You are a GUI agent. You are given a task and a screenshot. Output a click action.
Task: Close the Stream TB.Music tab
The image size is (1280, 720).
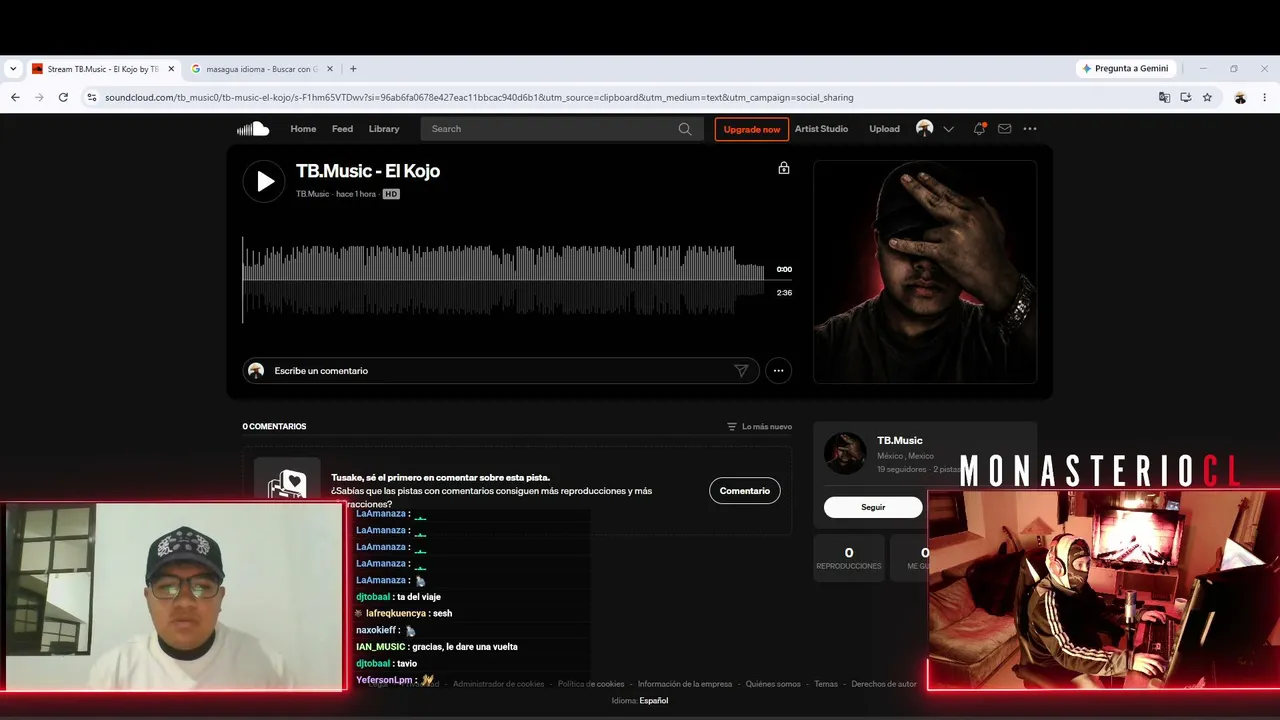[x=171, y=69]
